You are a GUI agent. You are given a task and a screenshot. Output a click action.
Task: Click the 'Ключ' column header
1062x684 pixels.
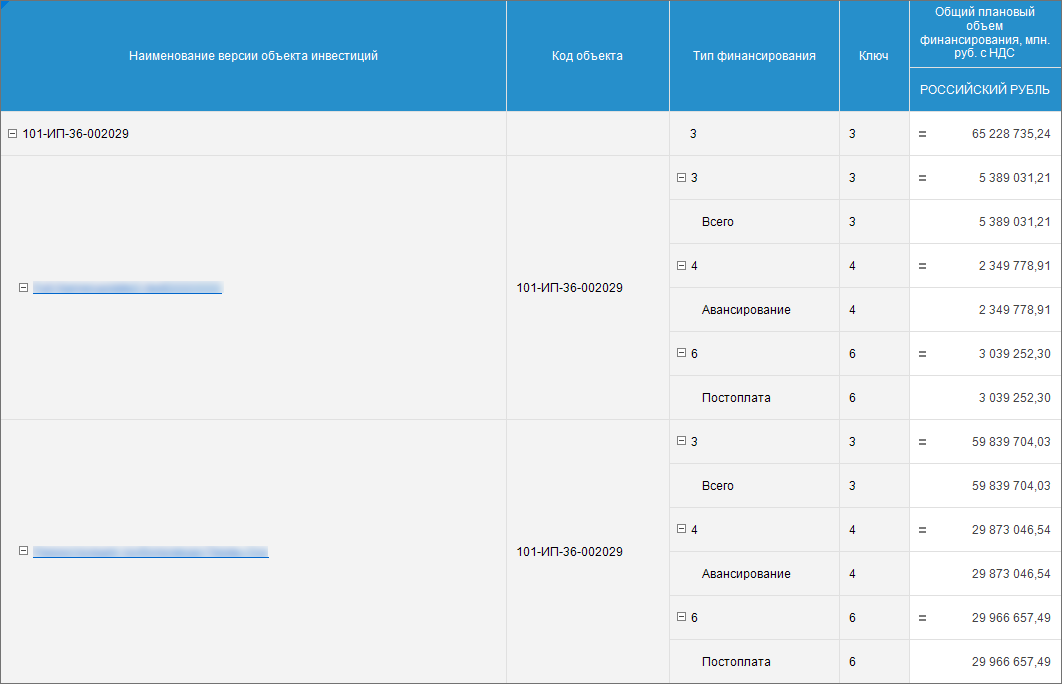point(873,56)
